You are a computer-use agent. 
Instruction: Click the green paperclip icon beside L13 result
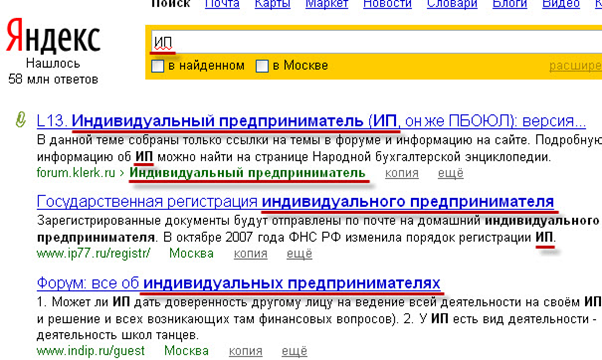(20, 120)
